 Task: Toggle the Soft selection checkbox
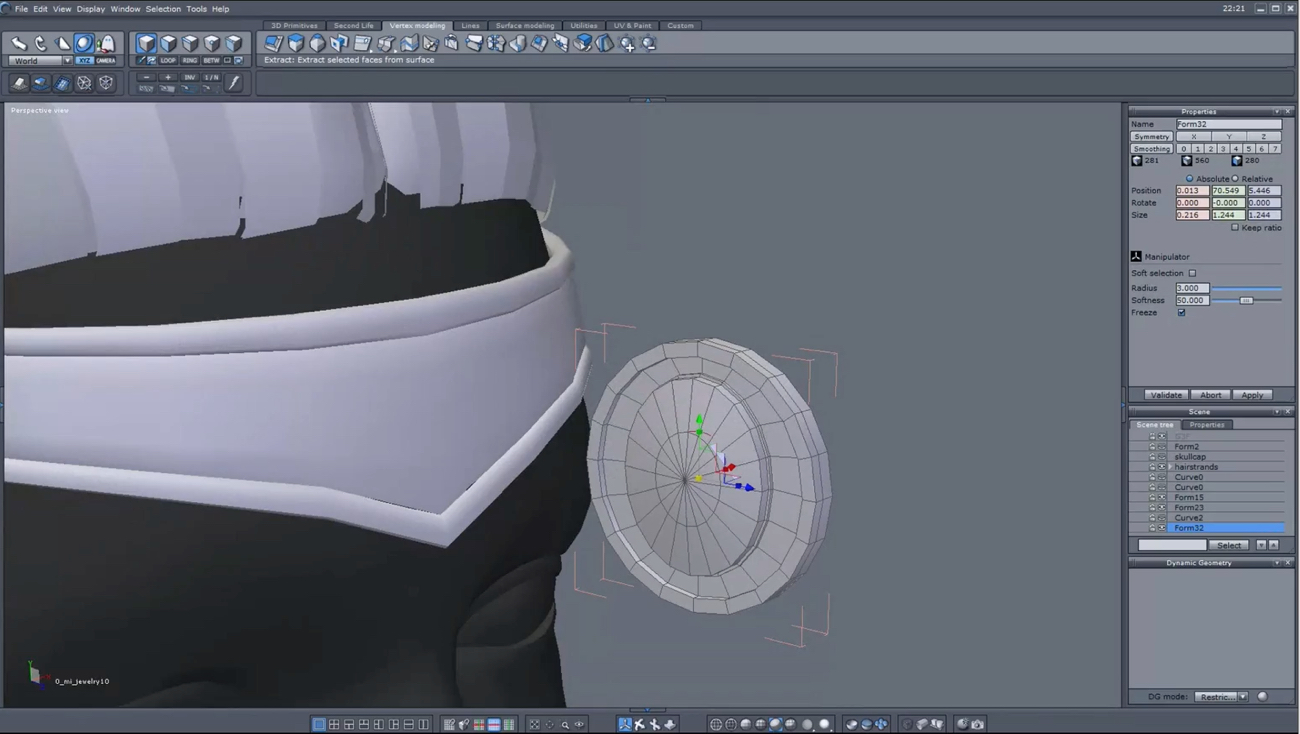1192,273
